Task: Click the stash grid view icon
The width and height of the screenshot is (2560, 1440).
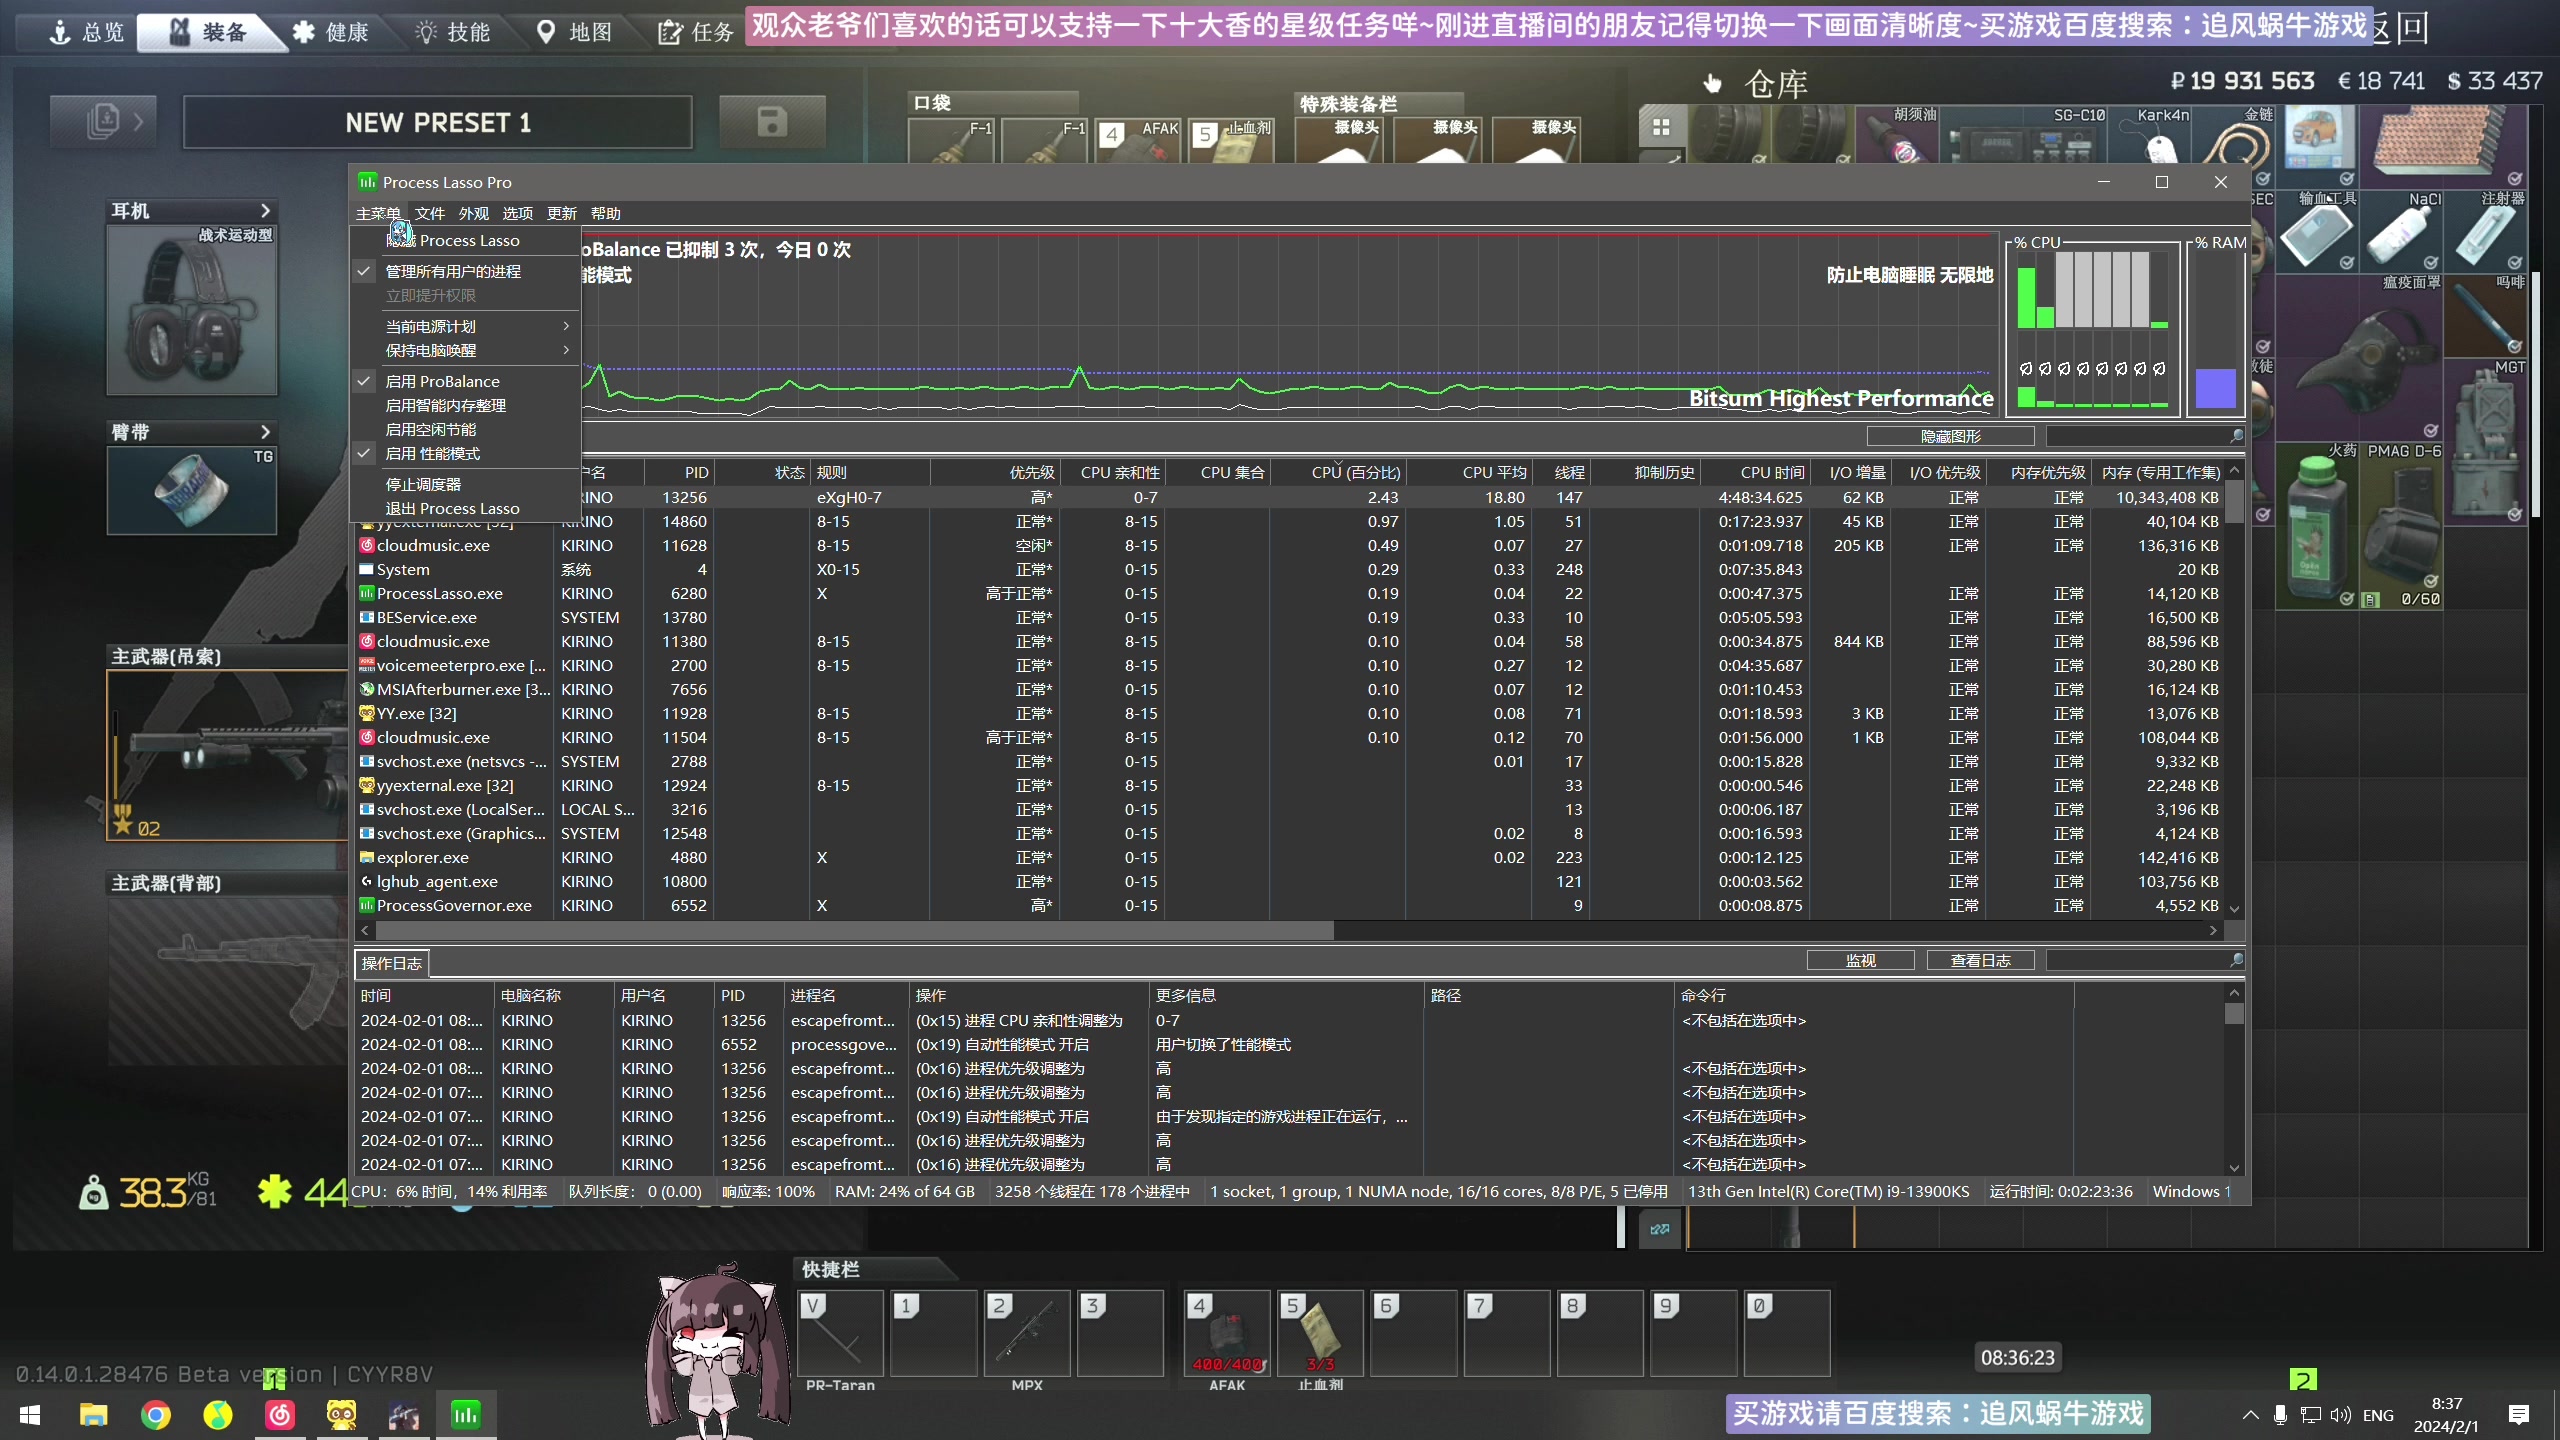Action: pyautogui.click(x=1661, y=127)
